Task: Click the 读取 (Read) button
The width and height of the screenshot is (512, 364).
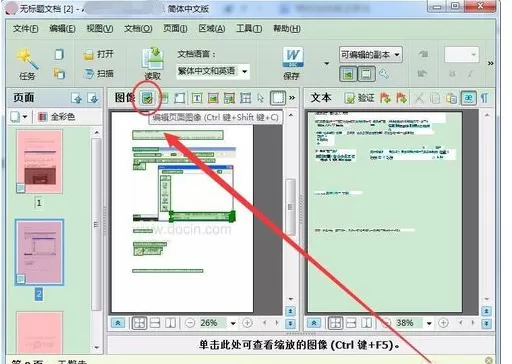Action: [x=153, y=64]
